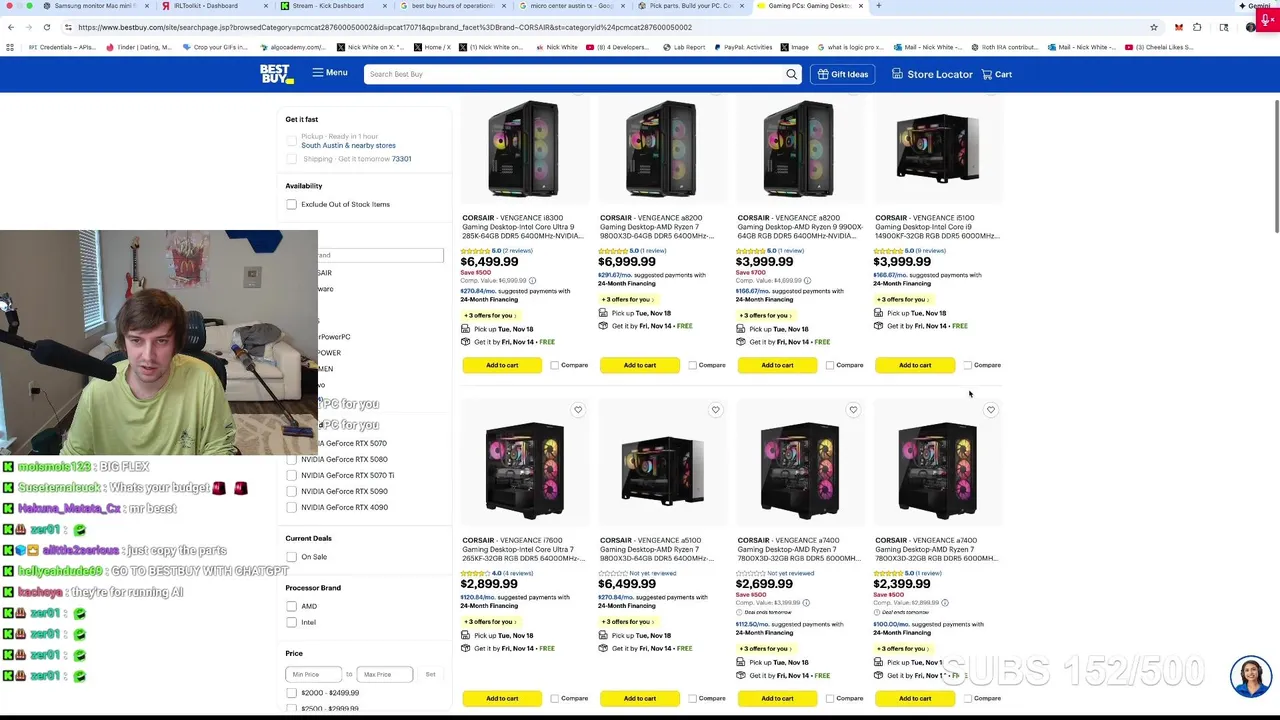Image resolution: width=1280 pixels, height=720 pixels.
Task: Click info icon next to Comp. Value $3,199.99
Action: pyautogui.click(x=806, y=603)
